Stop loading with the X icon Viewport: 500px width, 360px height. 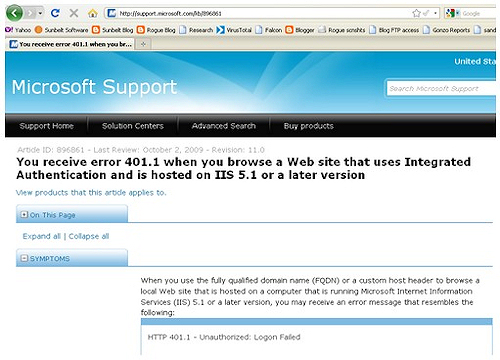74,13
